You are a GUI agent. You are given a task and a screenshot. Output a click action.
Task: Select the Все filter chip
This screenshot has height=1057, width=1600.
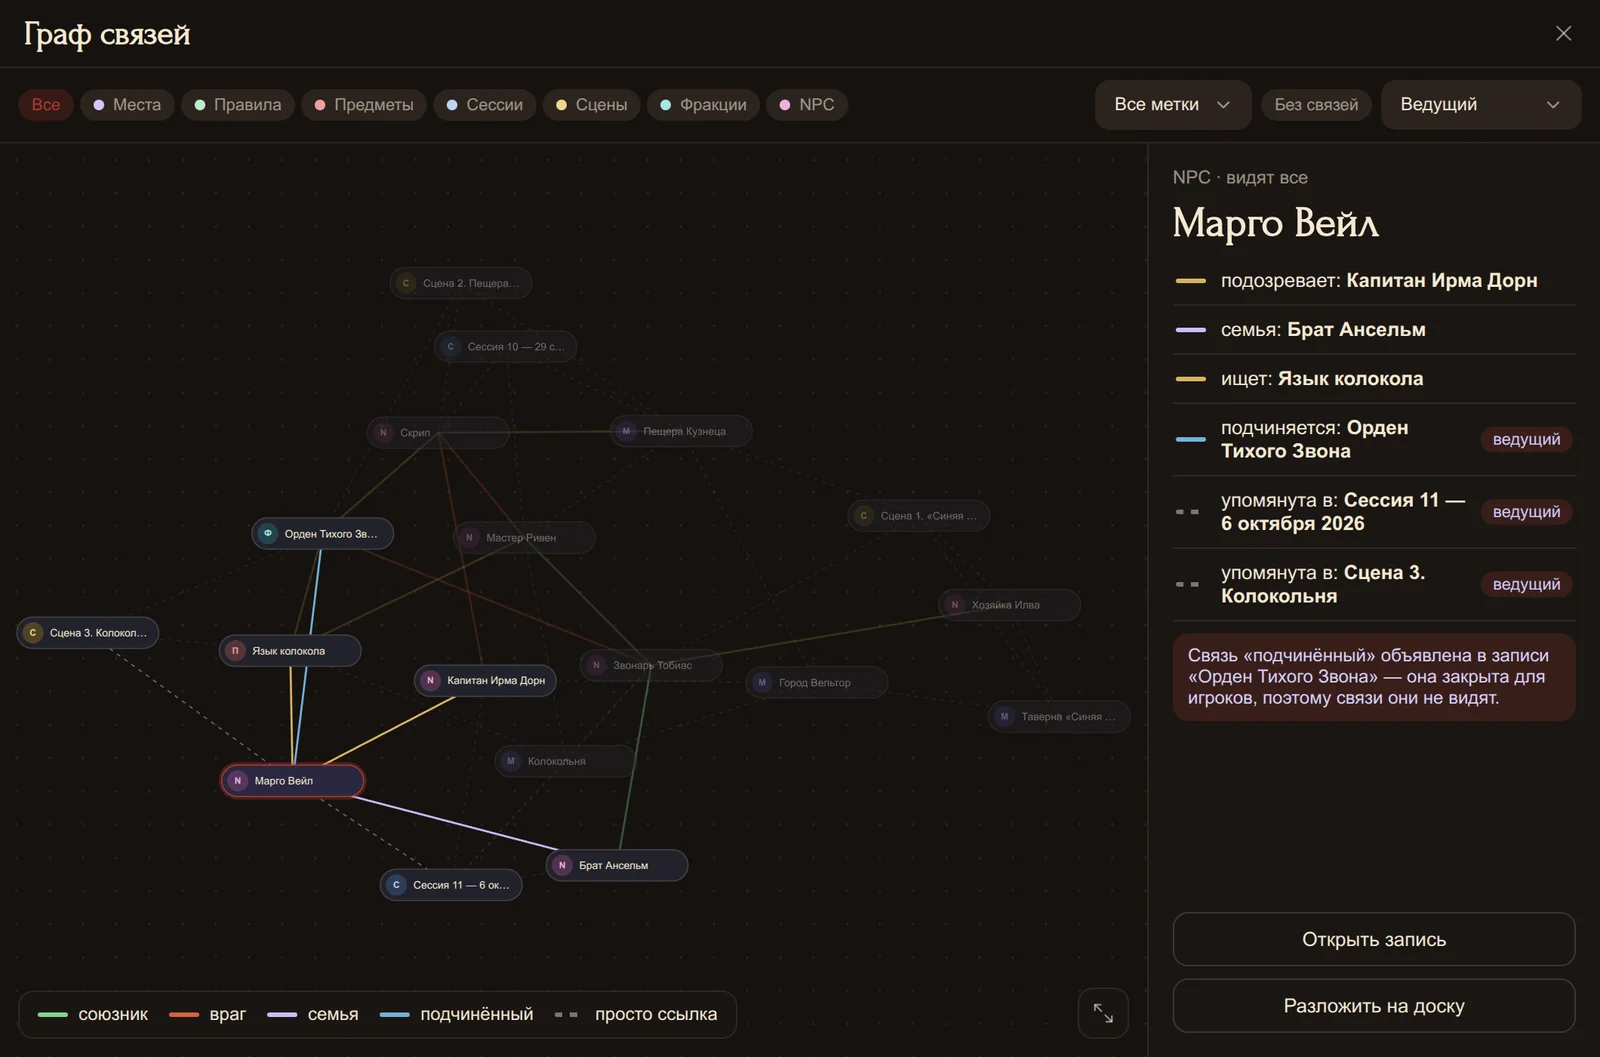click(x=46, y=105)
